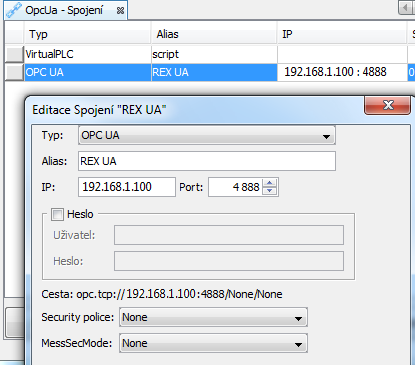Image resolution: width=415 pixels, height=365 pixels.
Task: Expand the Security police dropdown
Action: tap(213, 317)
